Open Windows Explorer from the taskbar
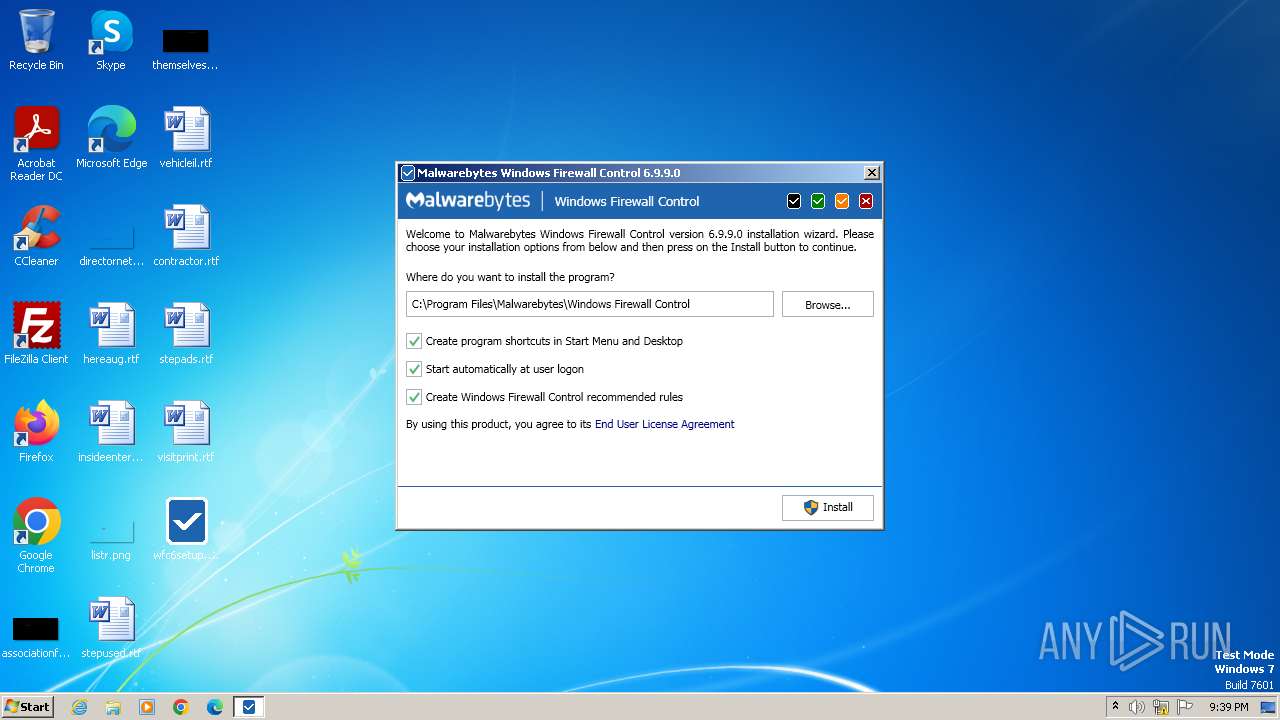This screenshot has height=720, width=1280. (113, 707)
